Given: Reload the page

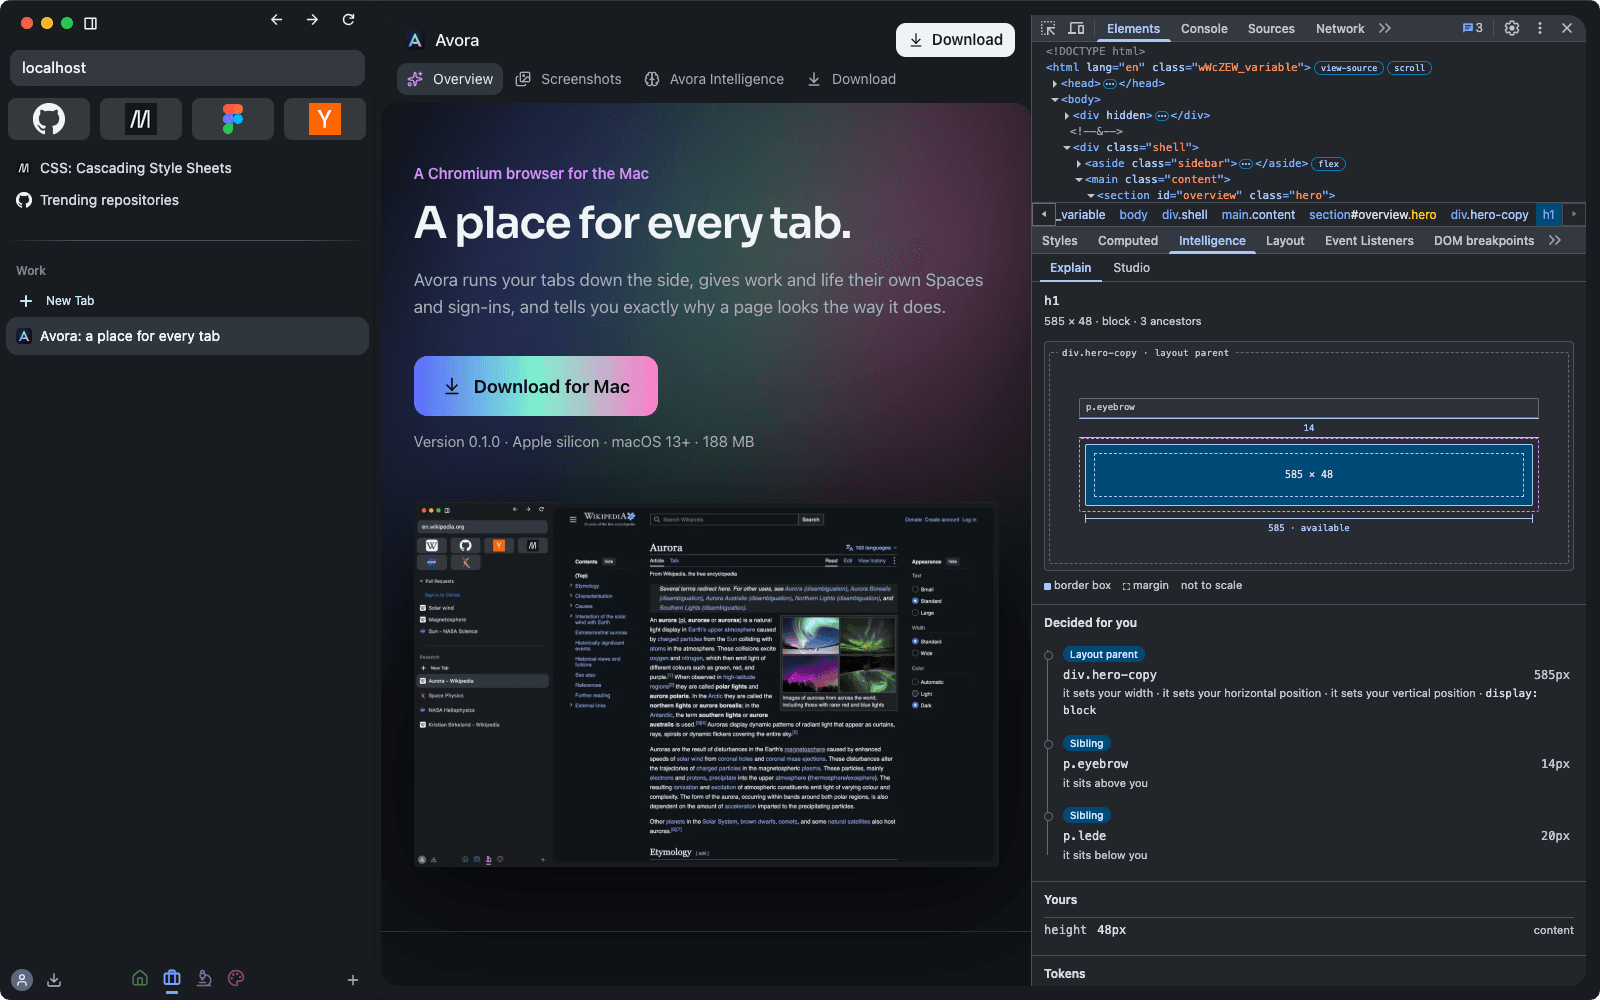Looking at the screenshot, I should coord(349,20).
